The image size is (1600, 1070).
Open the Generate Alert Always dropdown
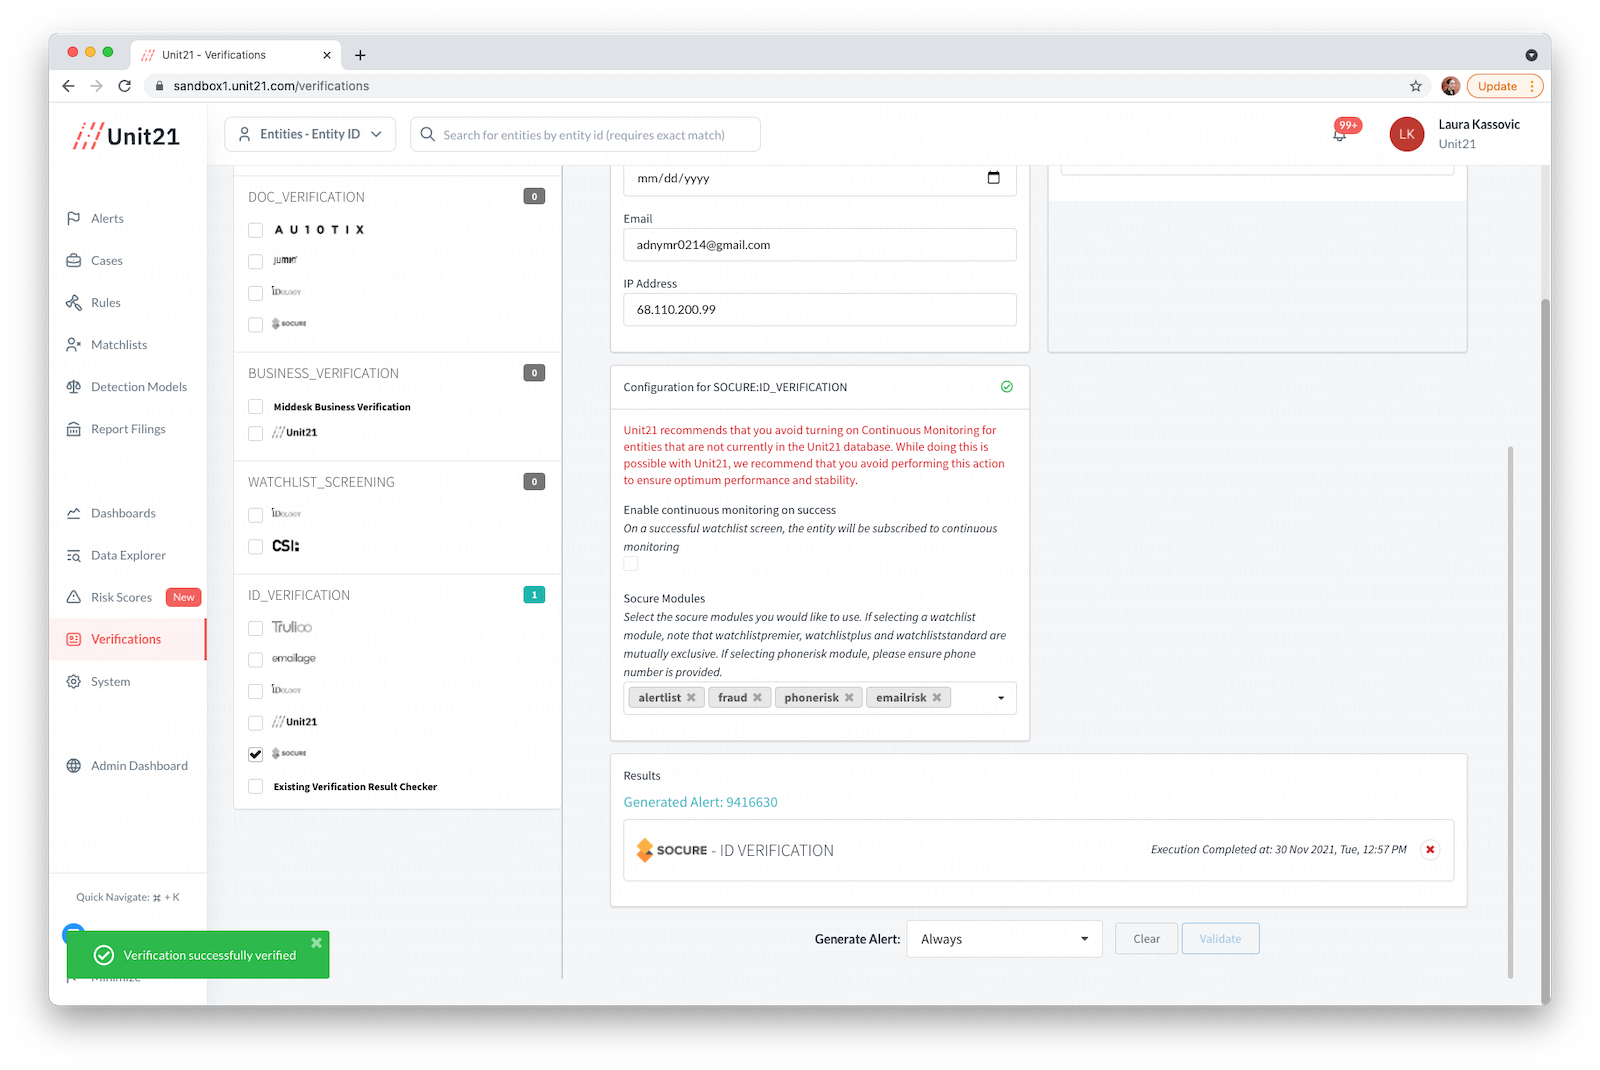pos(1004,939)
